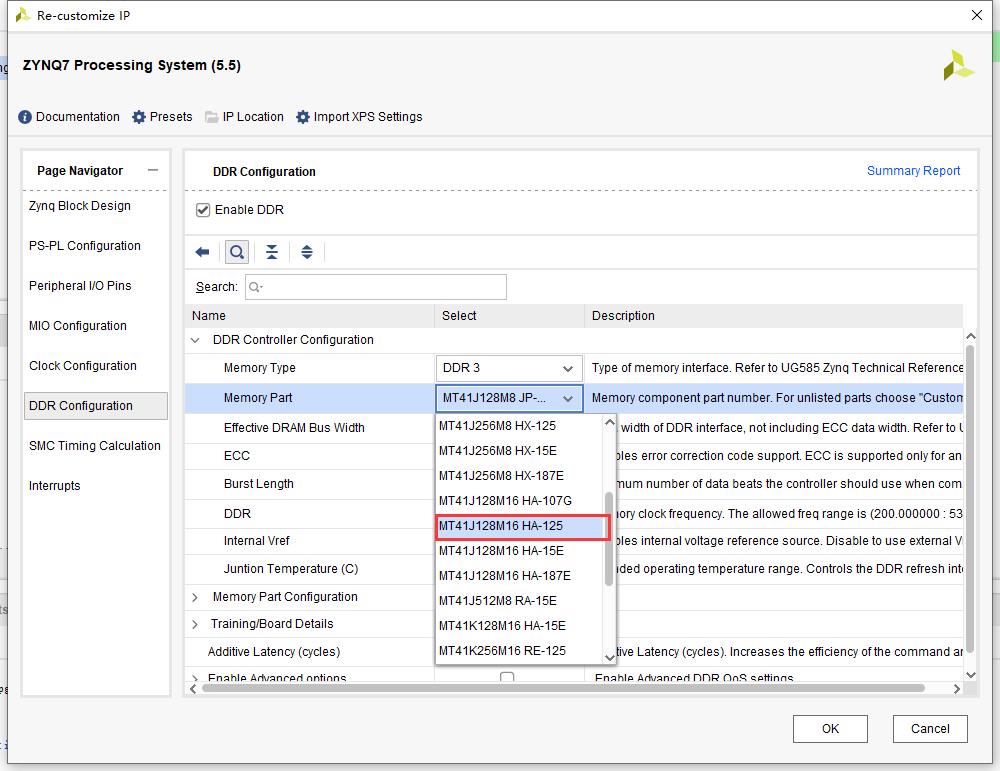Select MT41J128M16 HA-107G from list
1000x771 pixels.
[520, 501]
